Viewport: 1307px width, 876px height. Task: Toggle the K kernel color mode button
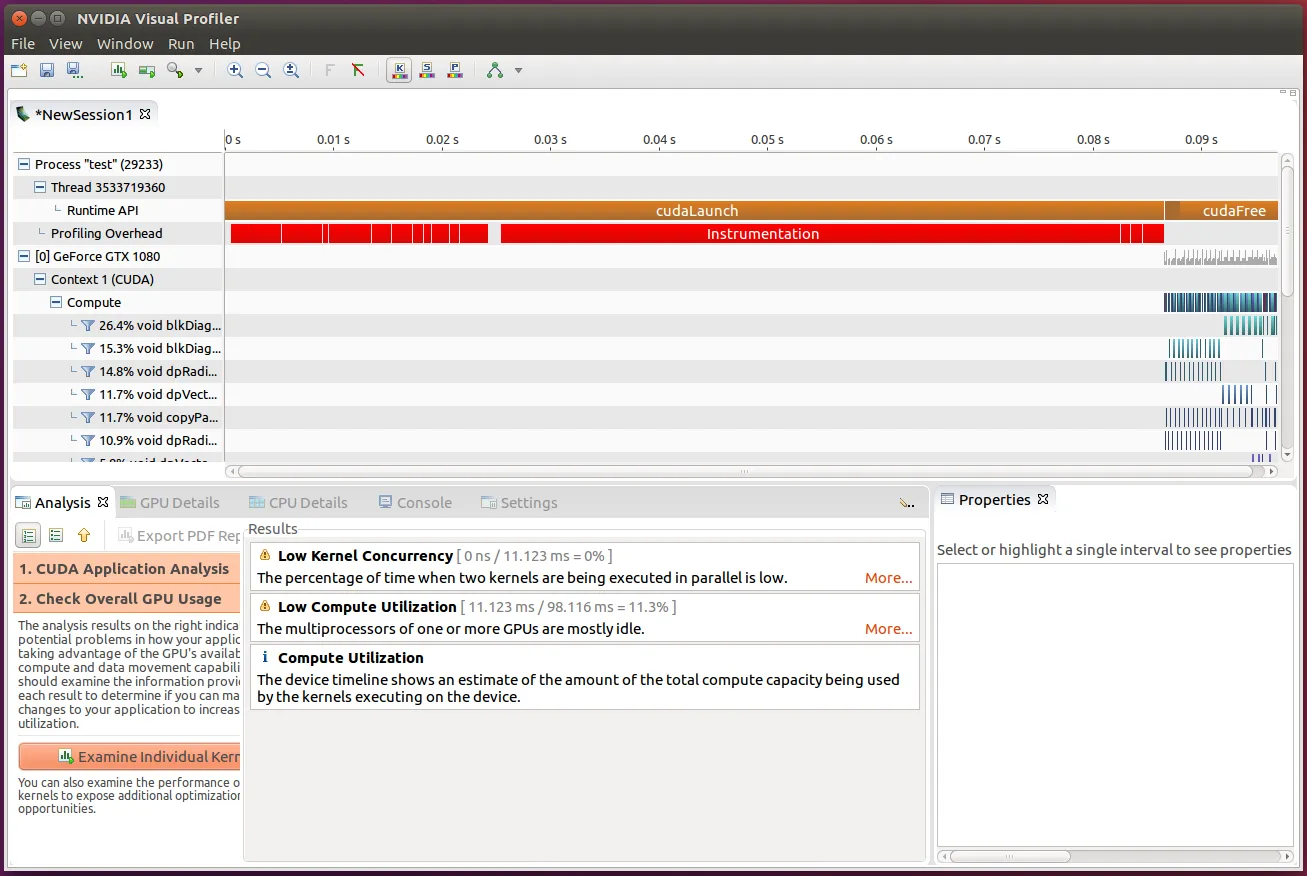coord(399,70)
